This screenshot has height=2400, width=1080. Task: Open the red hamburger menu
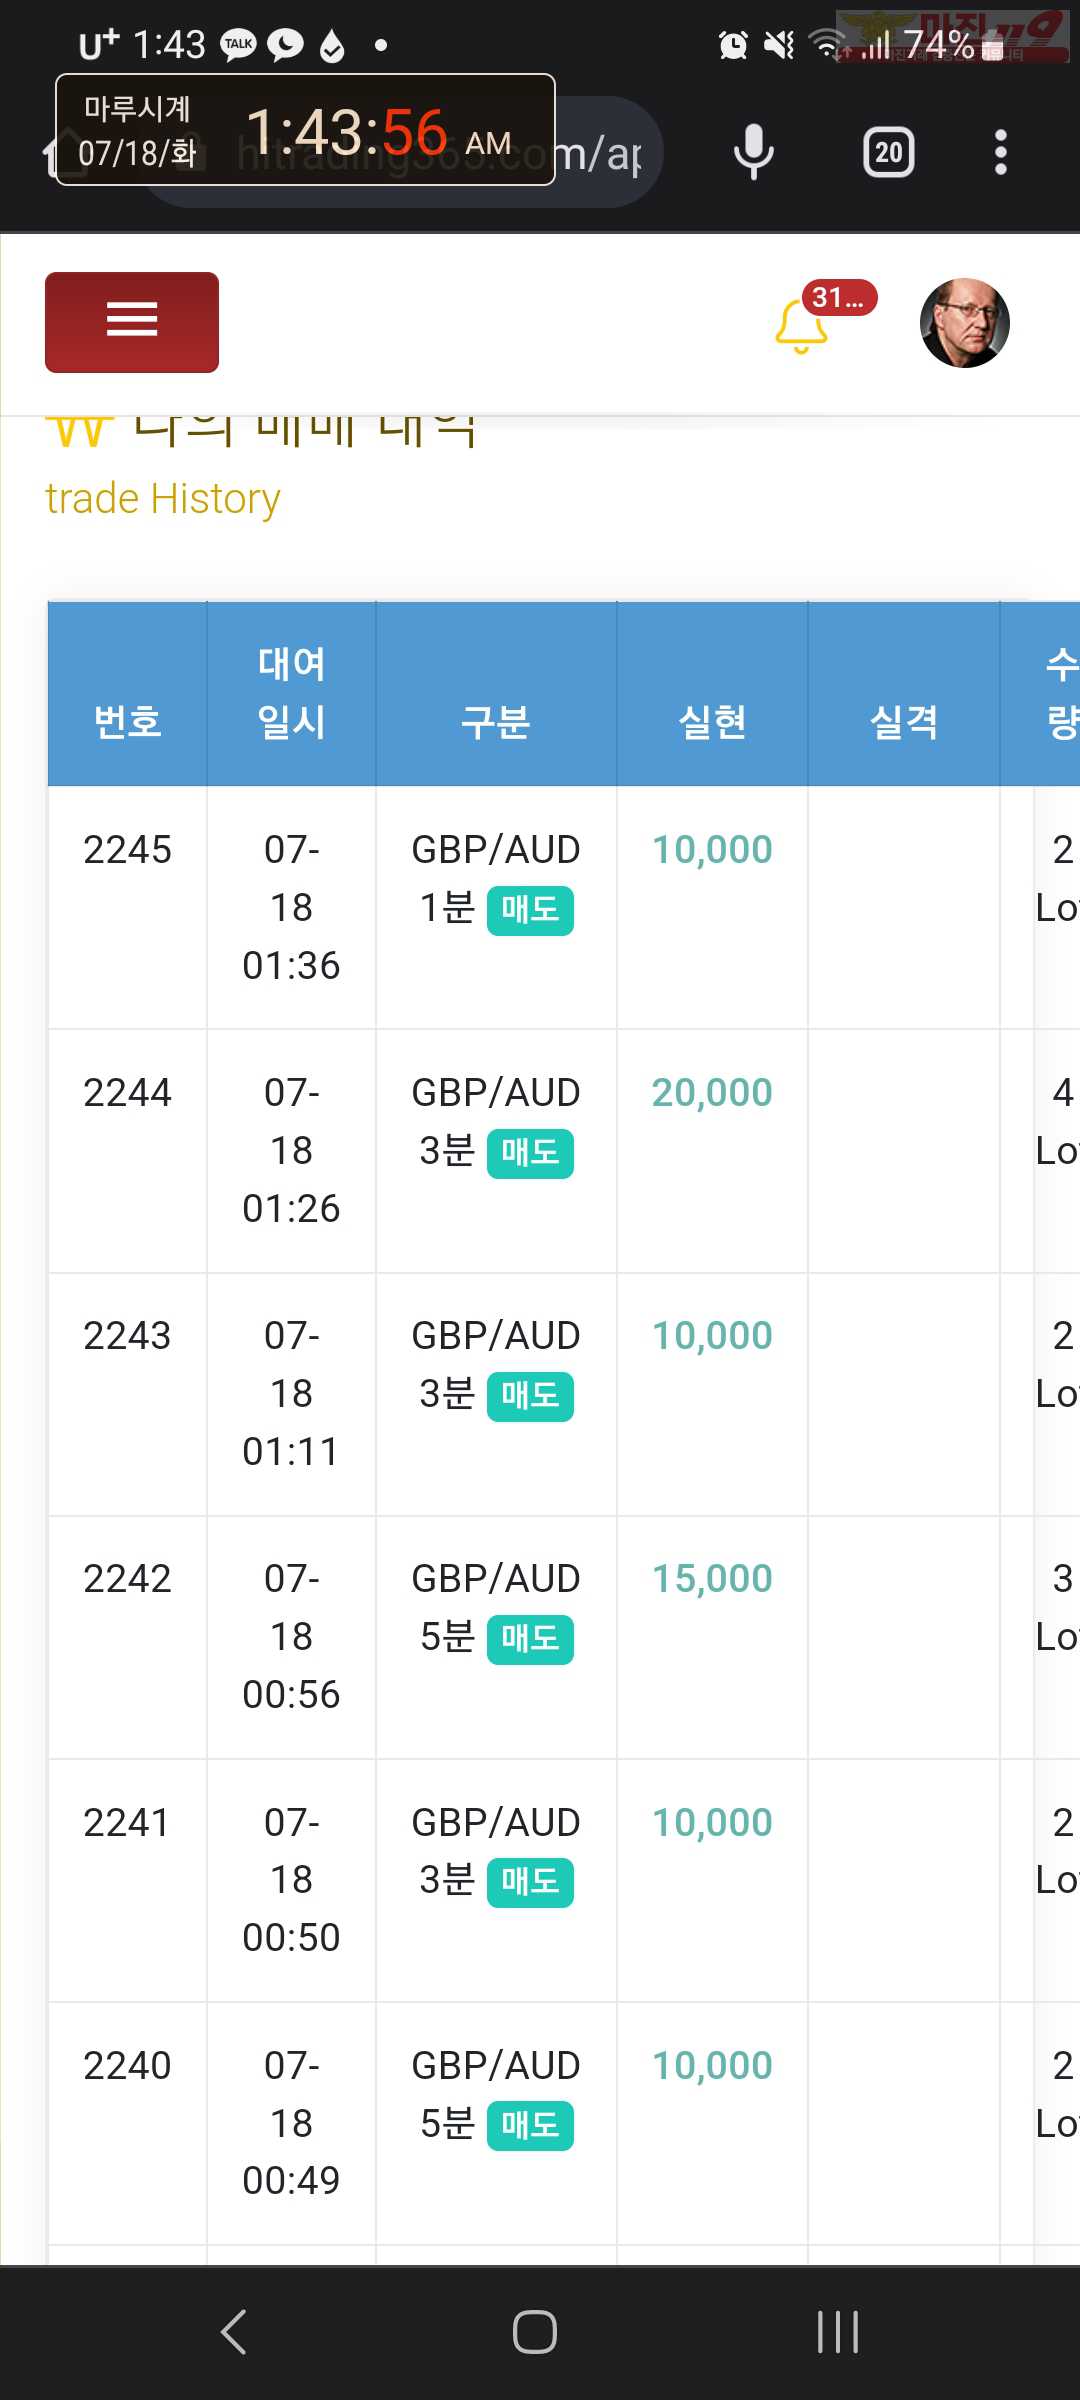132,322
